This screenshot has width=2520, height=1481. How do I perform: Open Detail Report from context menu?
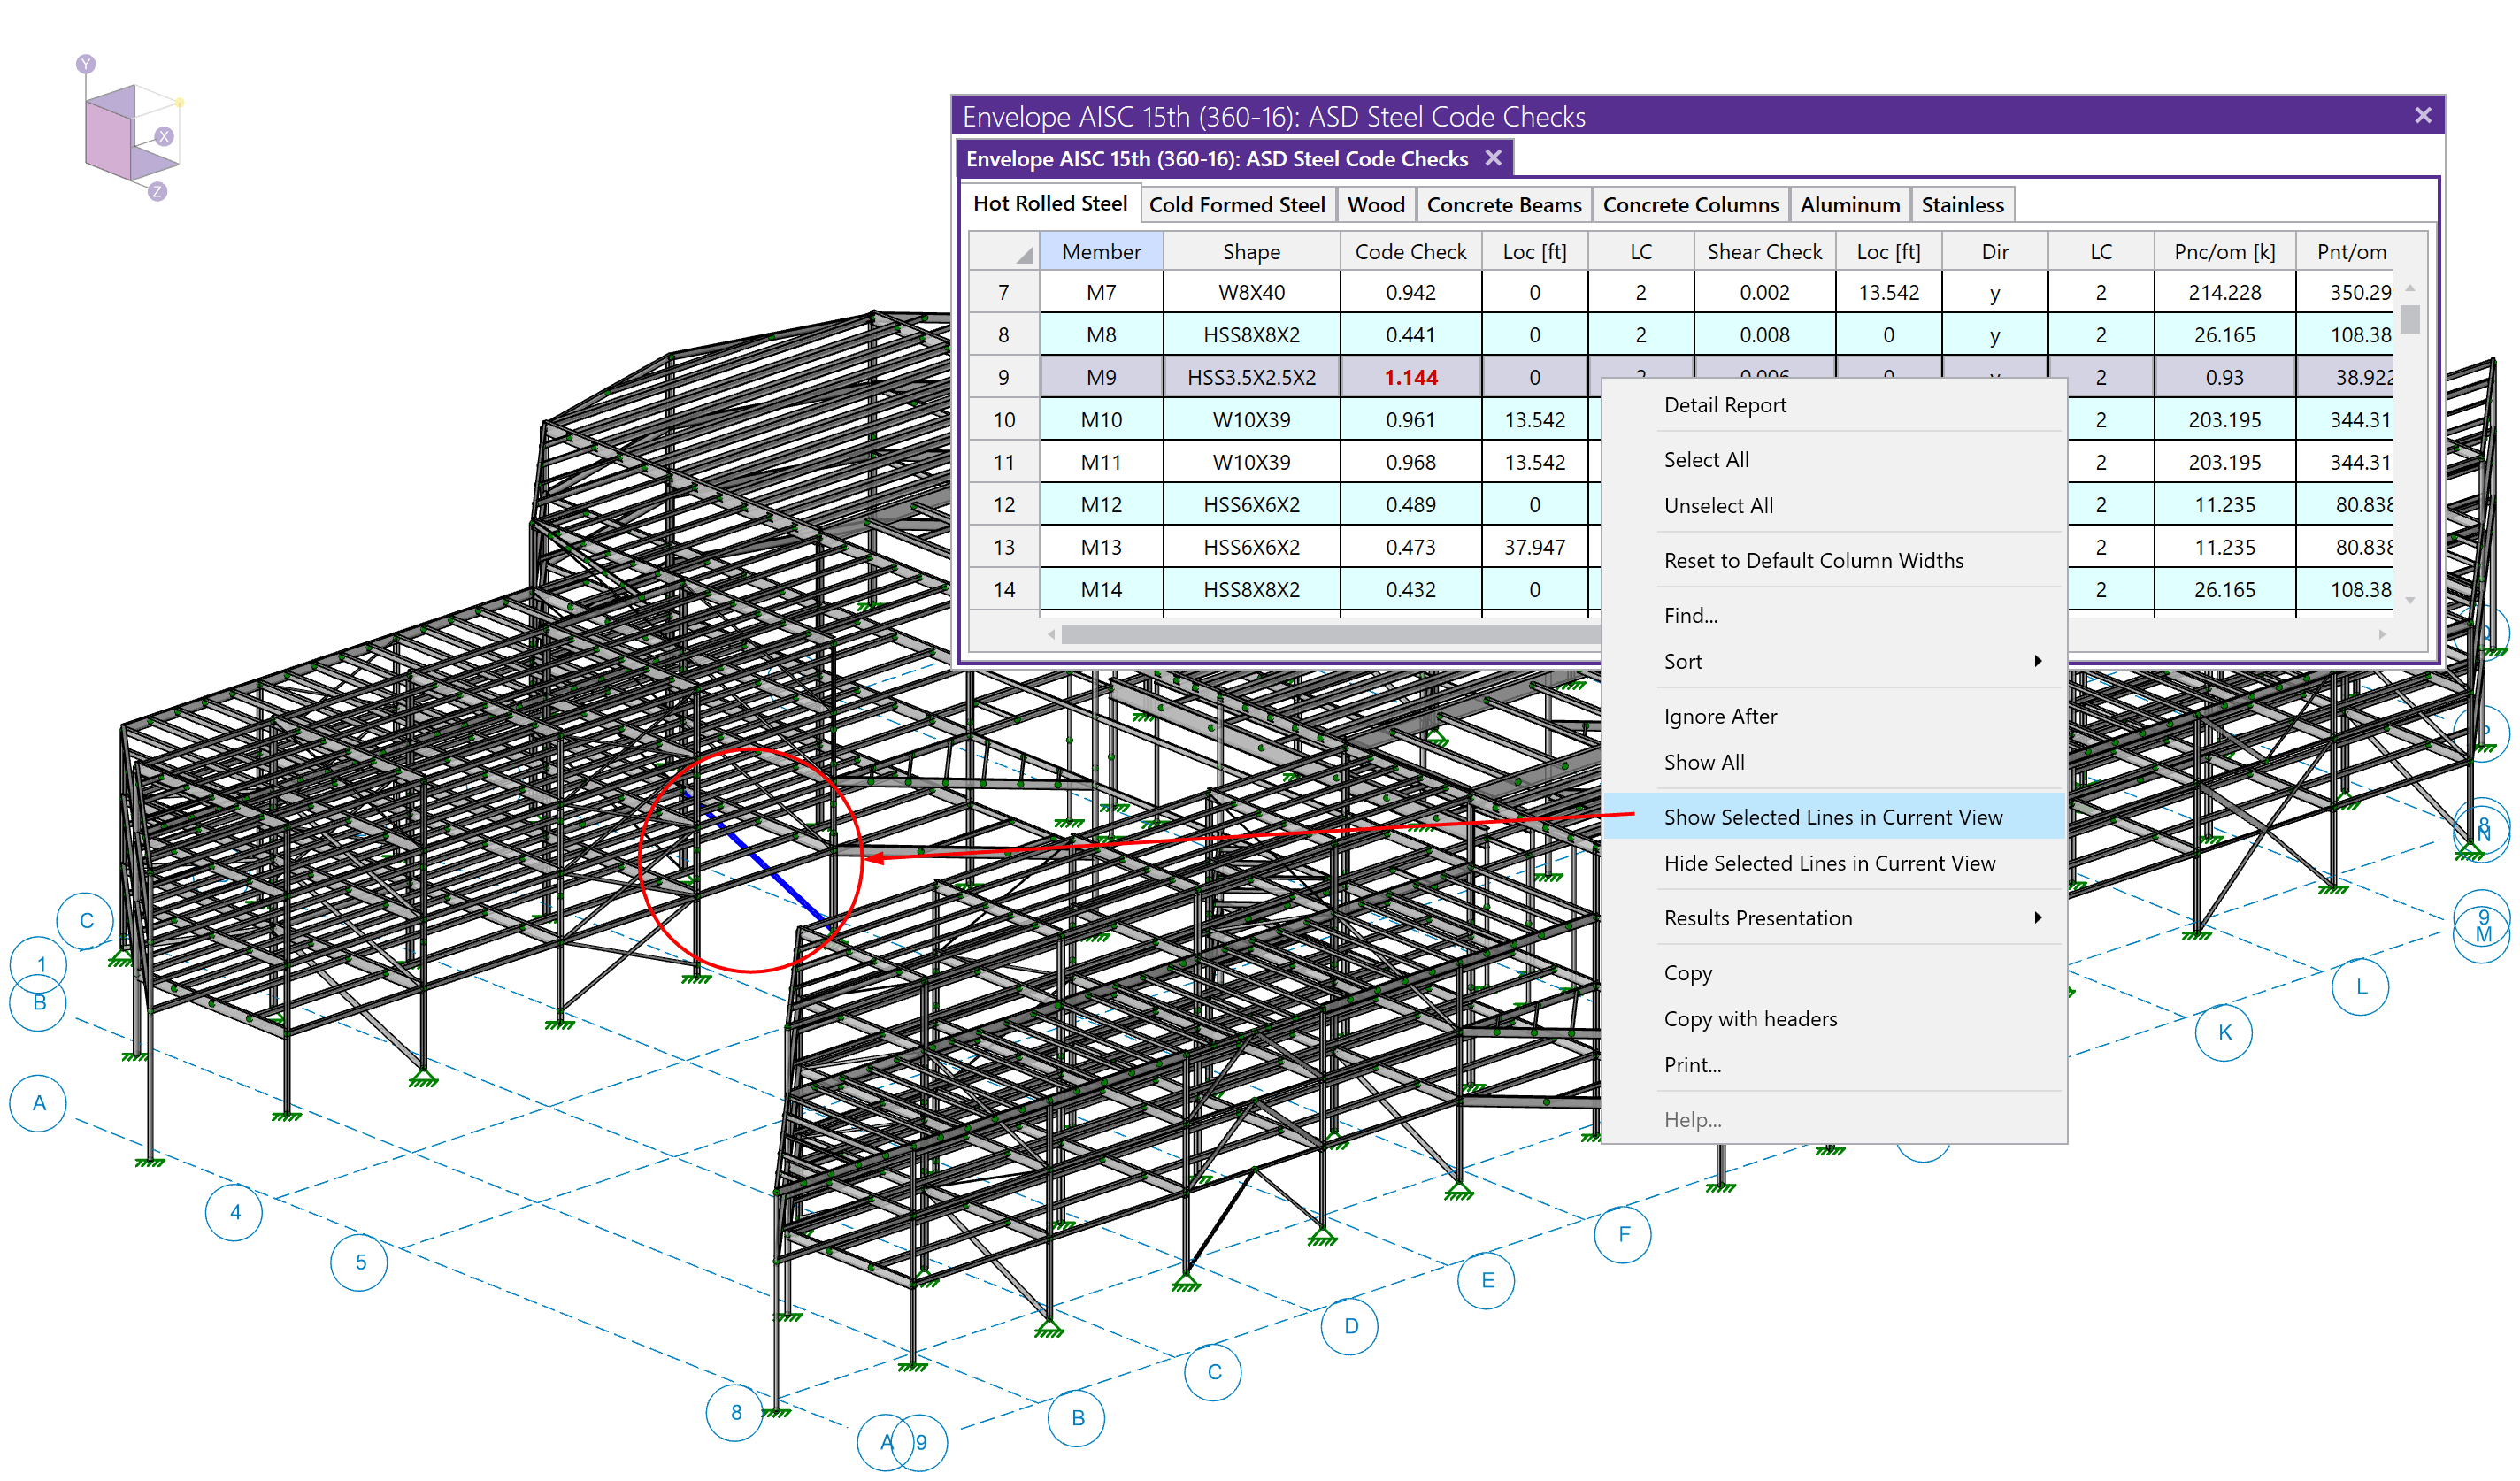click(x=1725, y=405)
